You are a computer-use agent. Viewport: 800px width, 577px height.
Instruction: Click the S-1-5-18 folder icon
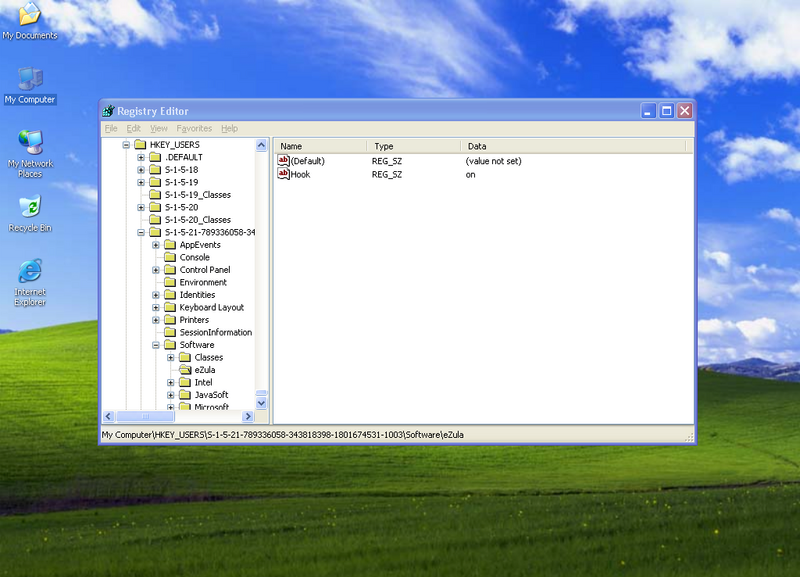click(155, 170)
